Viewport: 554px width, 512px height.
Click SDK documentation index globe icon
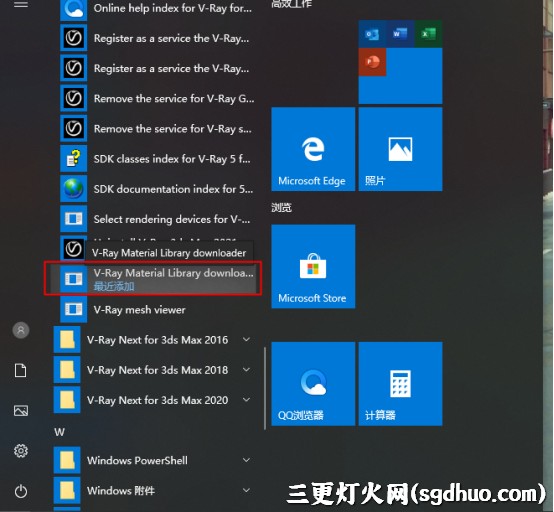[73, 188]
